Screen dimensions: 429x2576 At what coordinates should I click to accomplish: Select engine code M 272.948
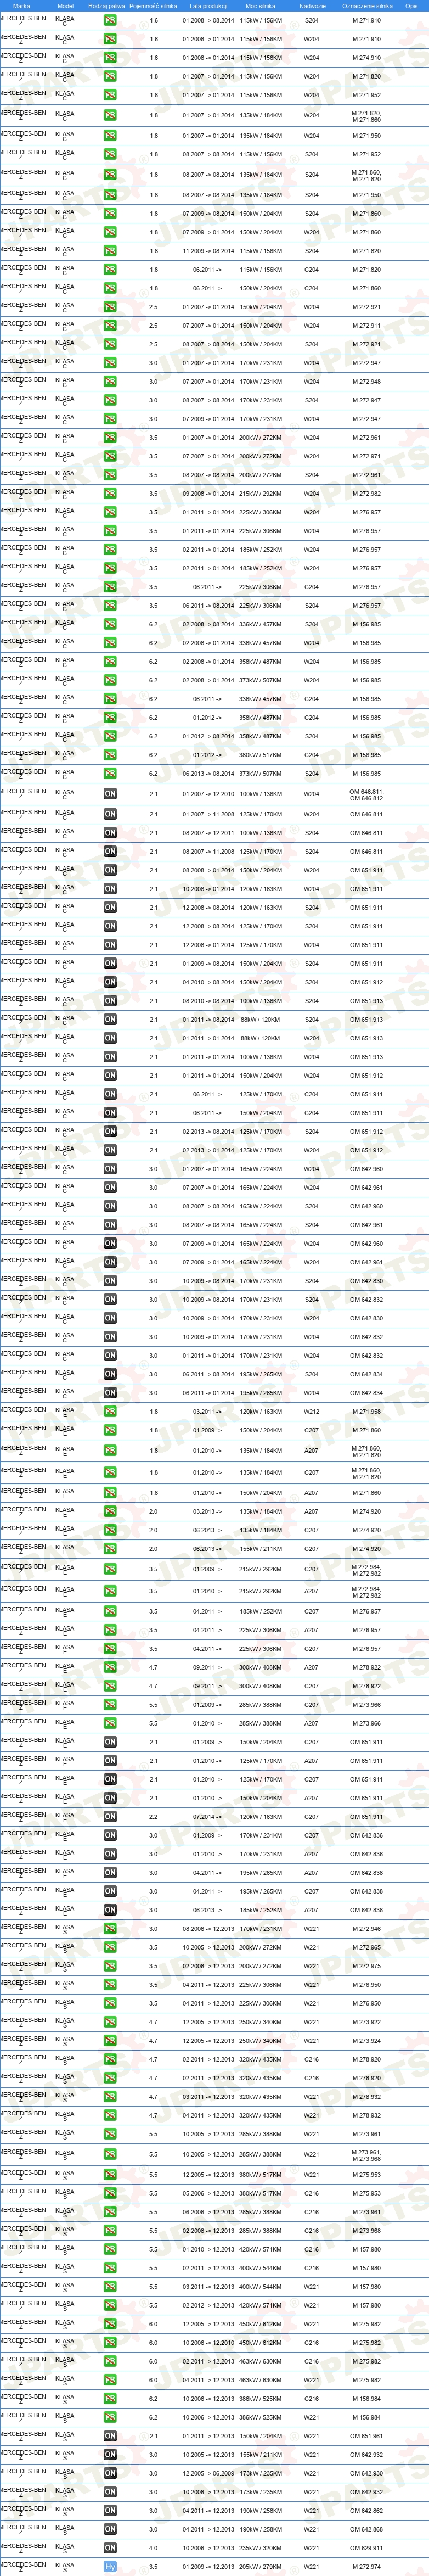(x=366, y=381)
